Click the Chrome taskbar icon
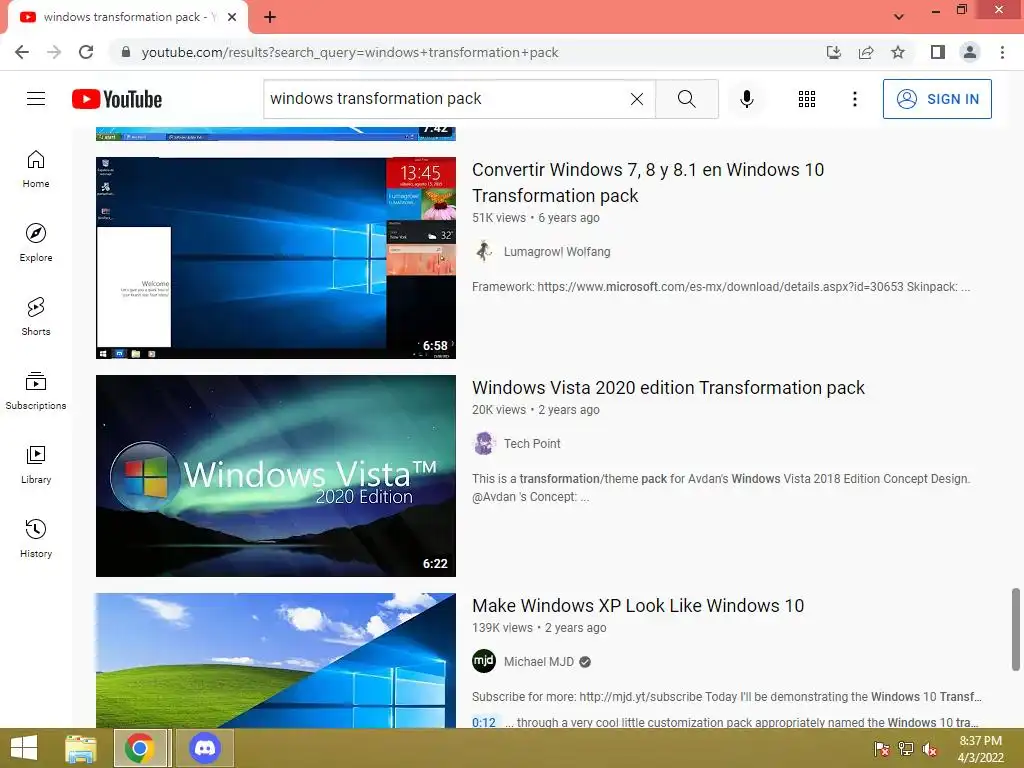1024x768 pixels. click(x=140, y=748)
